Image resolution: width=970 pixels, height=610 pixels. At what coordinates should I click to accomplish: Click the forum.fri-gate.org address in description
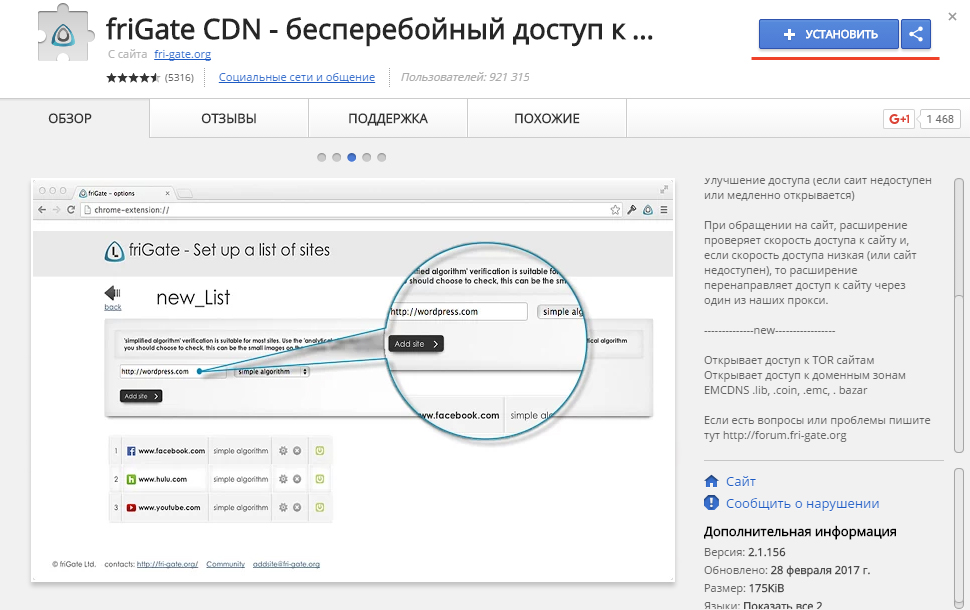[x=784, y=435]
